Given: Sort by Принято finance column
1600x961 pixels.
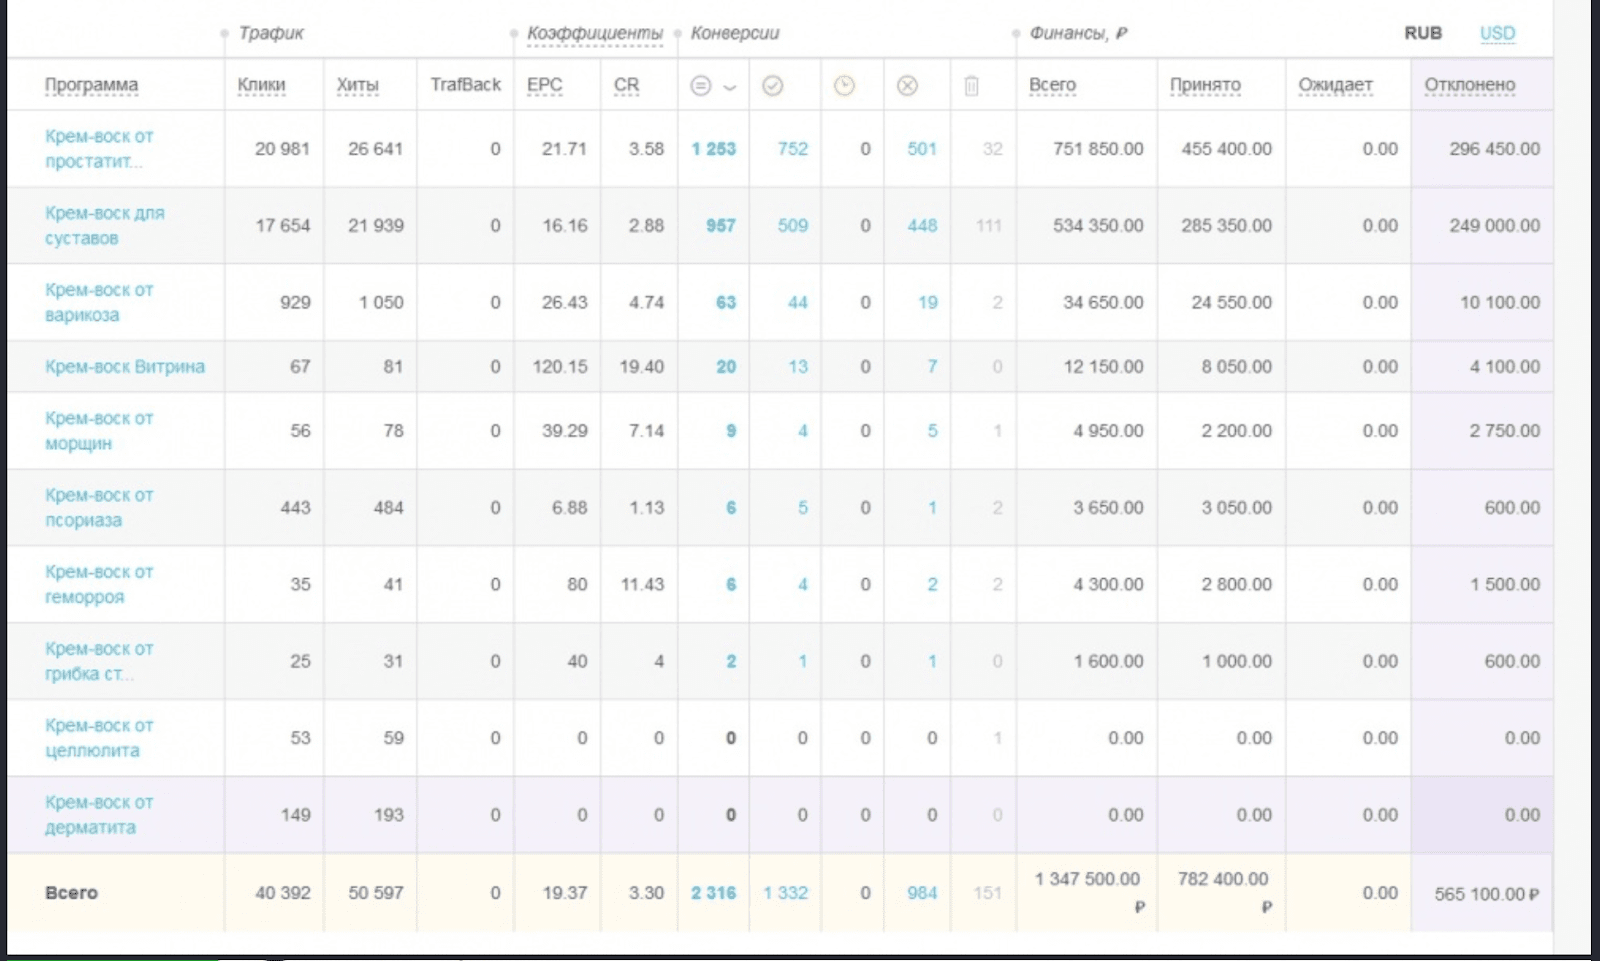Looking at the screenshot, I should 1205,85.
